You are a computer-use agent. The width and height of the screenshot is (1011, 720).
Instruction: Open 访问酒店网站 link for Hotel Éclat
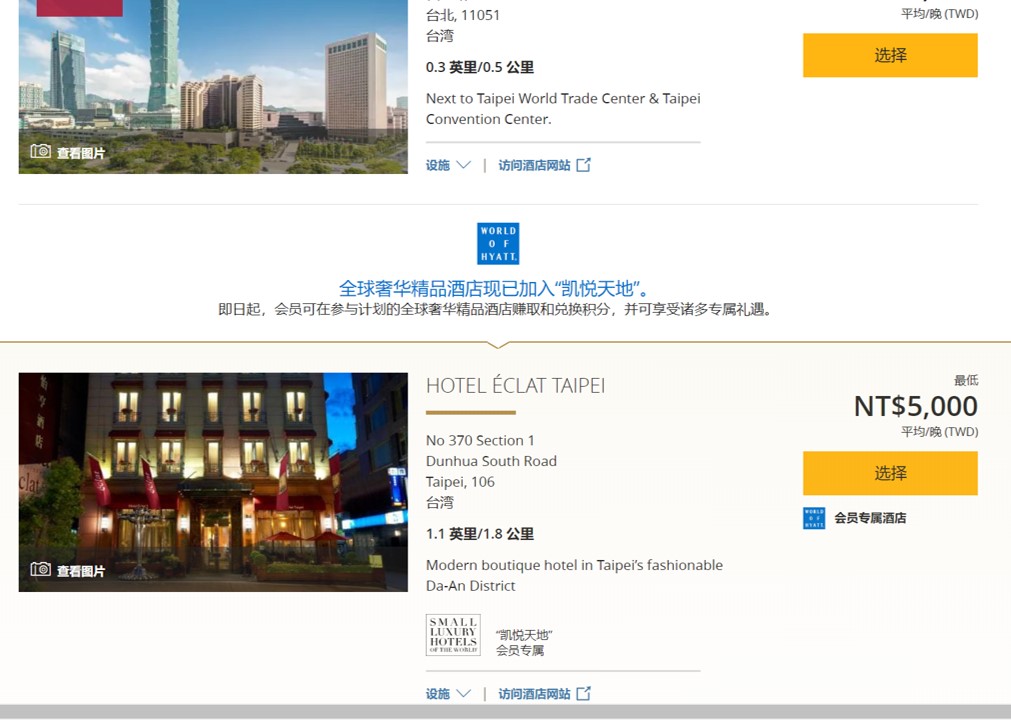pos(534,693)
